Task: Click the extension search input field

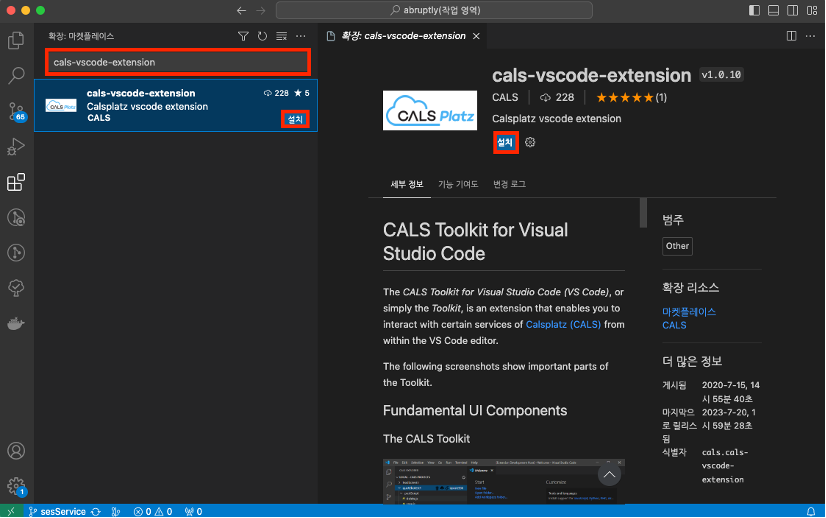Action: click(178, 62)
